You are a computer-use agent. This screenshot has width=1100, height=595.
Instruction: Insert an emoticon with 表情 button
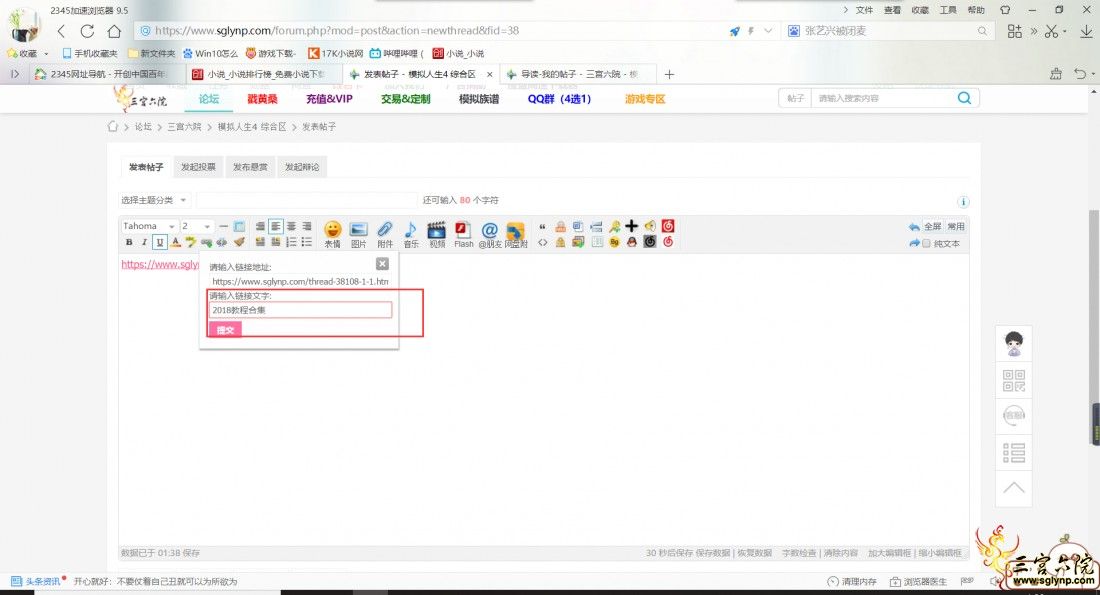pyautogui.click(x=333, y=234)
